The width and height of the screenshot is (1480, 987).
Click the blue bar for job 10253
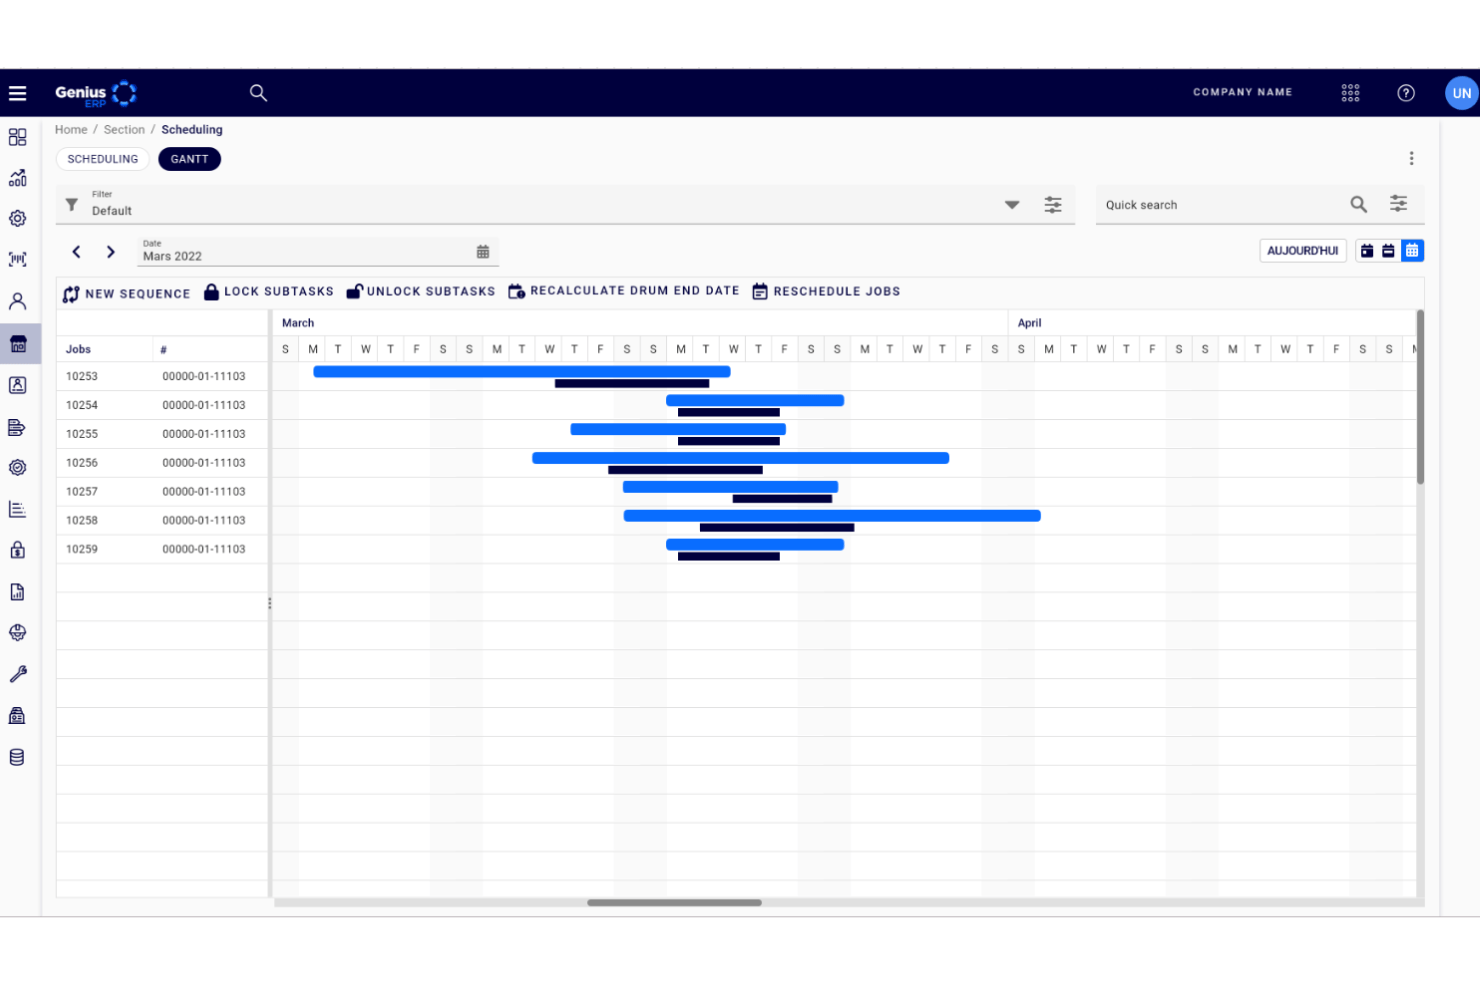[522, 371]
